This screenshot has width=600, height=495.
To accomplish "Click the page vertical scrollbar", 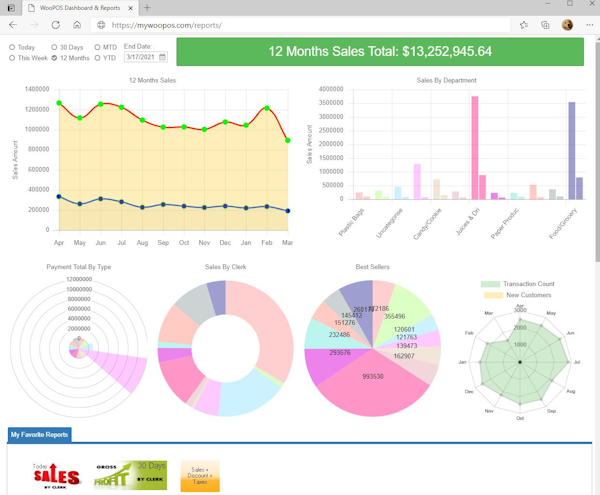I will point(597,153).
